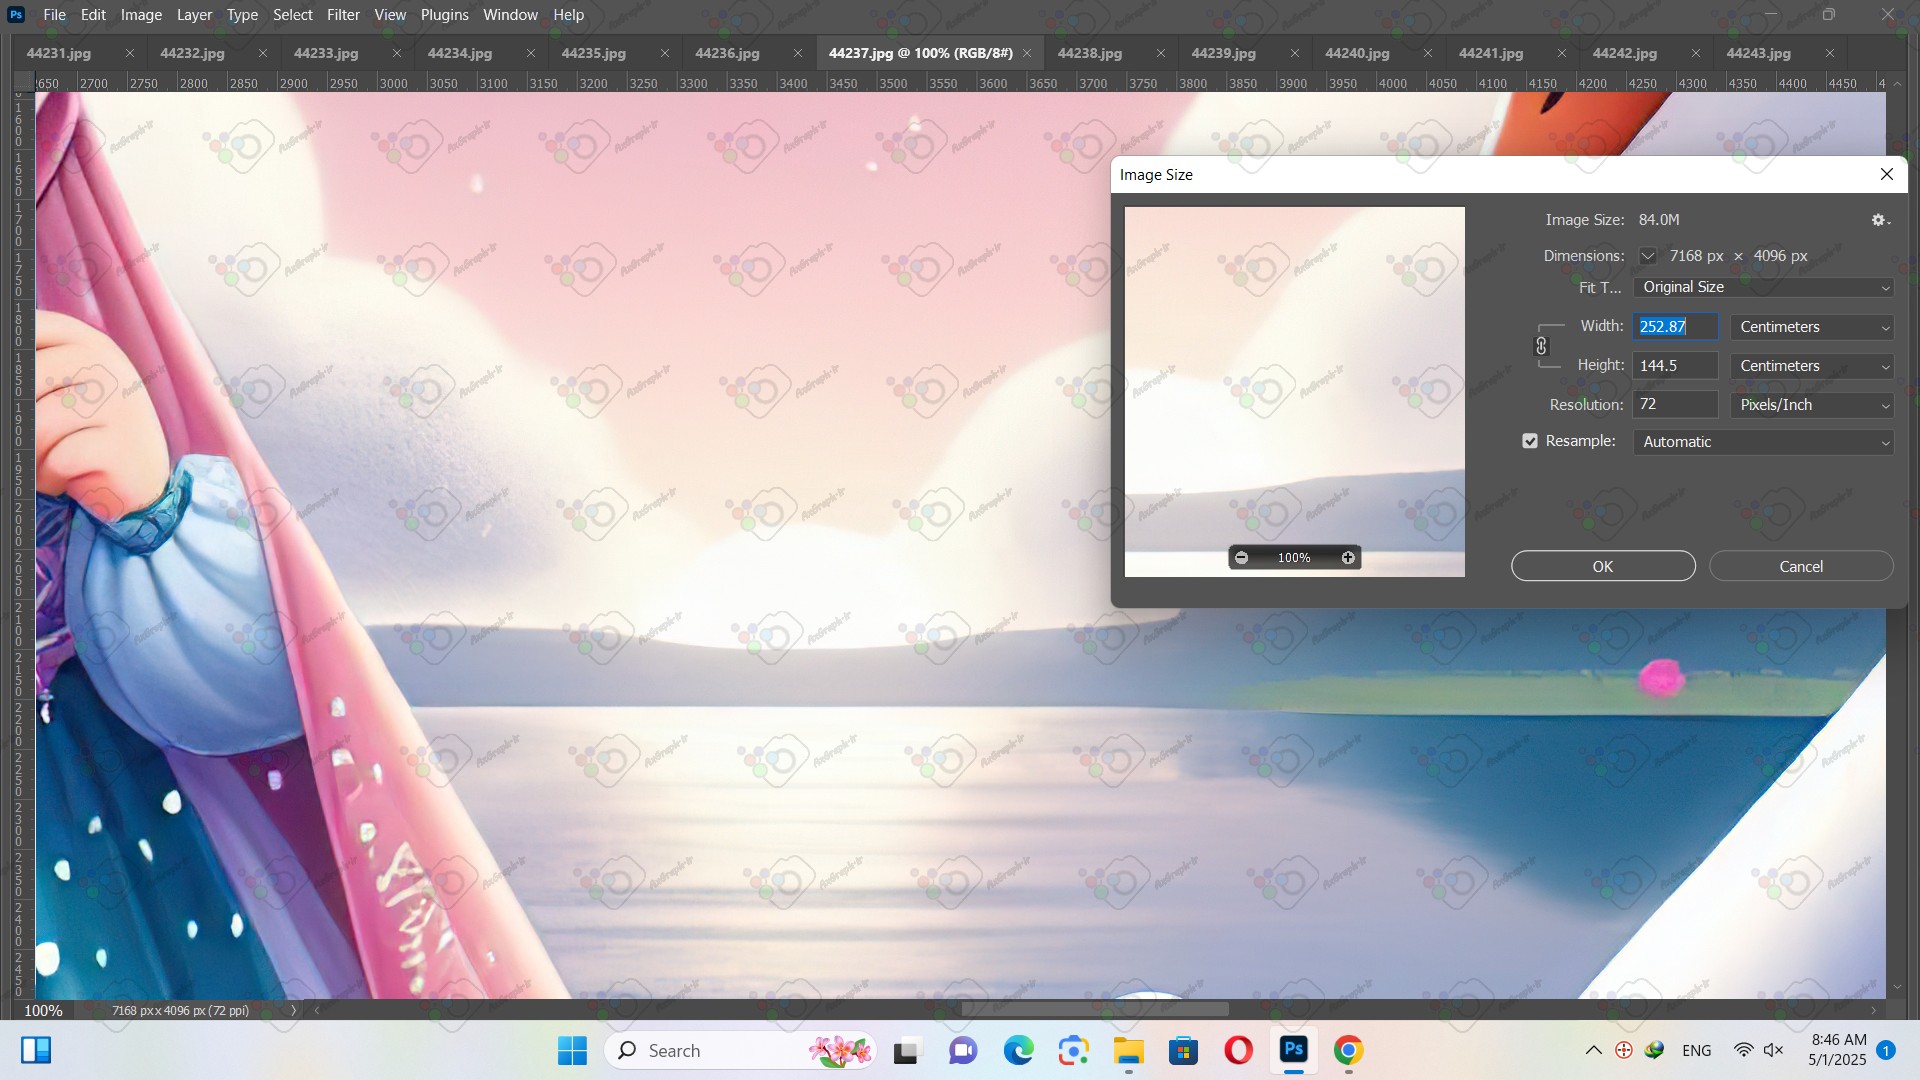Image resolution: width=1920 pixels, height=1080 pixels.
Task: Open the File menu
Action: [55, 15]
